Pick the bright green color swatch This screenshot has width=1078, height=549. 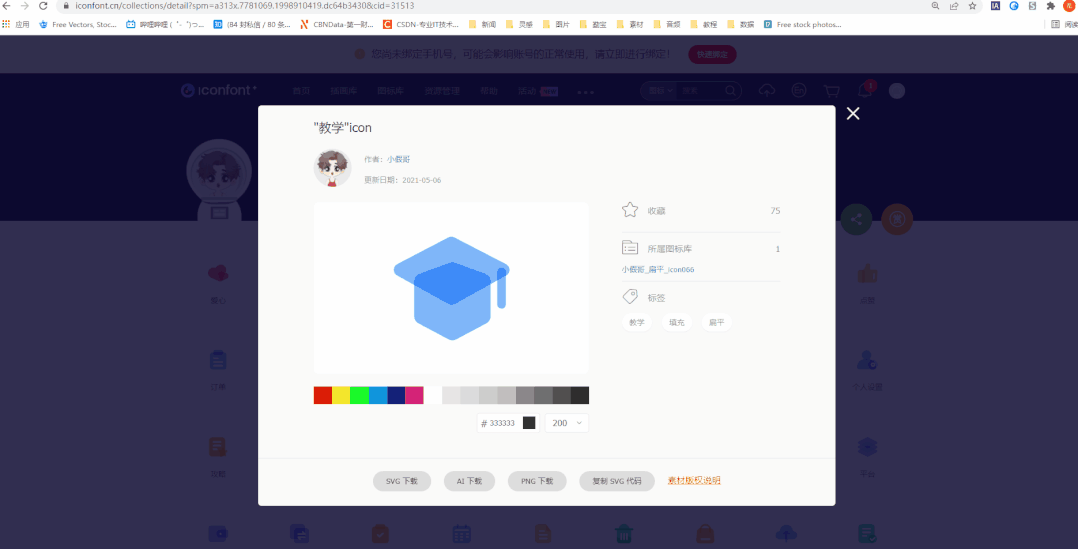click(360, 396)
